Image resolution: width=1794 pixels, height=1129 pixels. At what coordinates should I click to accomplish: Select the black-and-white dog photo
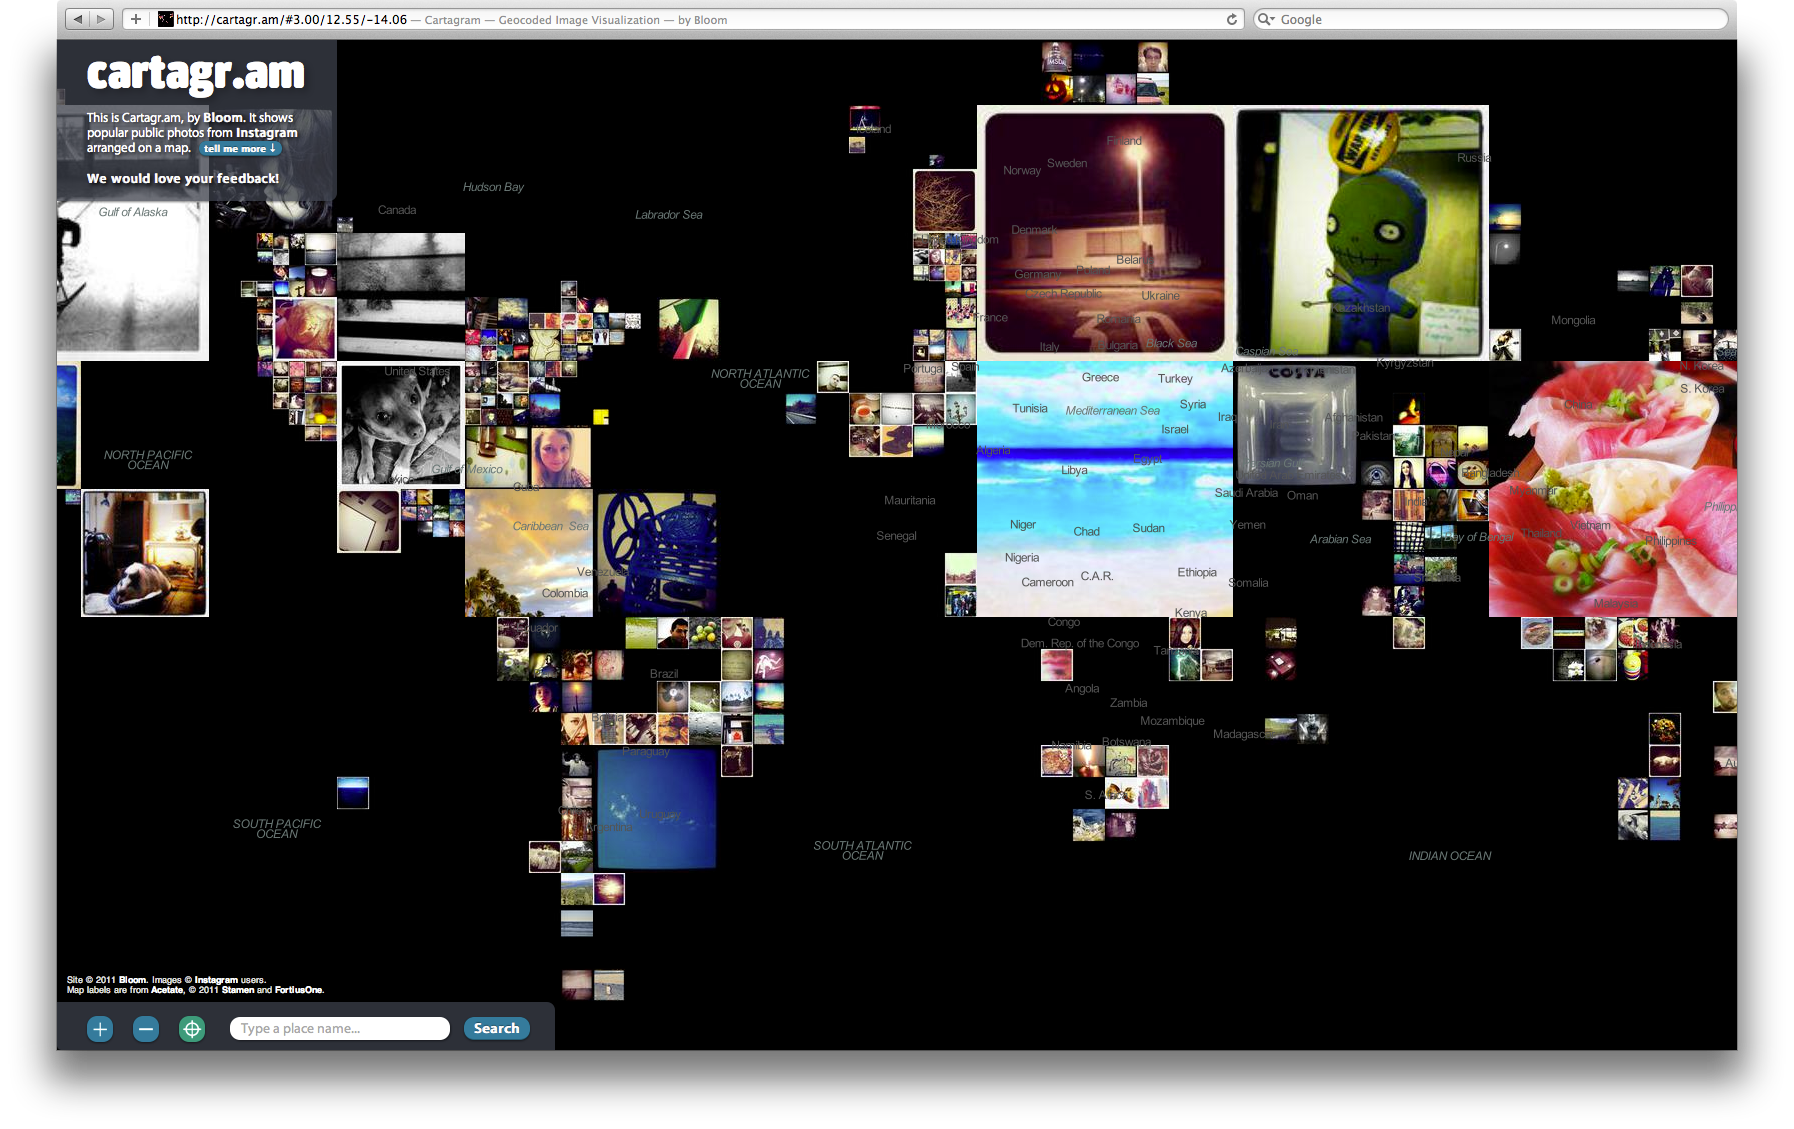(401, 425)
